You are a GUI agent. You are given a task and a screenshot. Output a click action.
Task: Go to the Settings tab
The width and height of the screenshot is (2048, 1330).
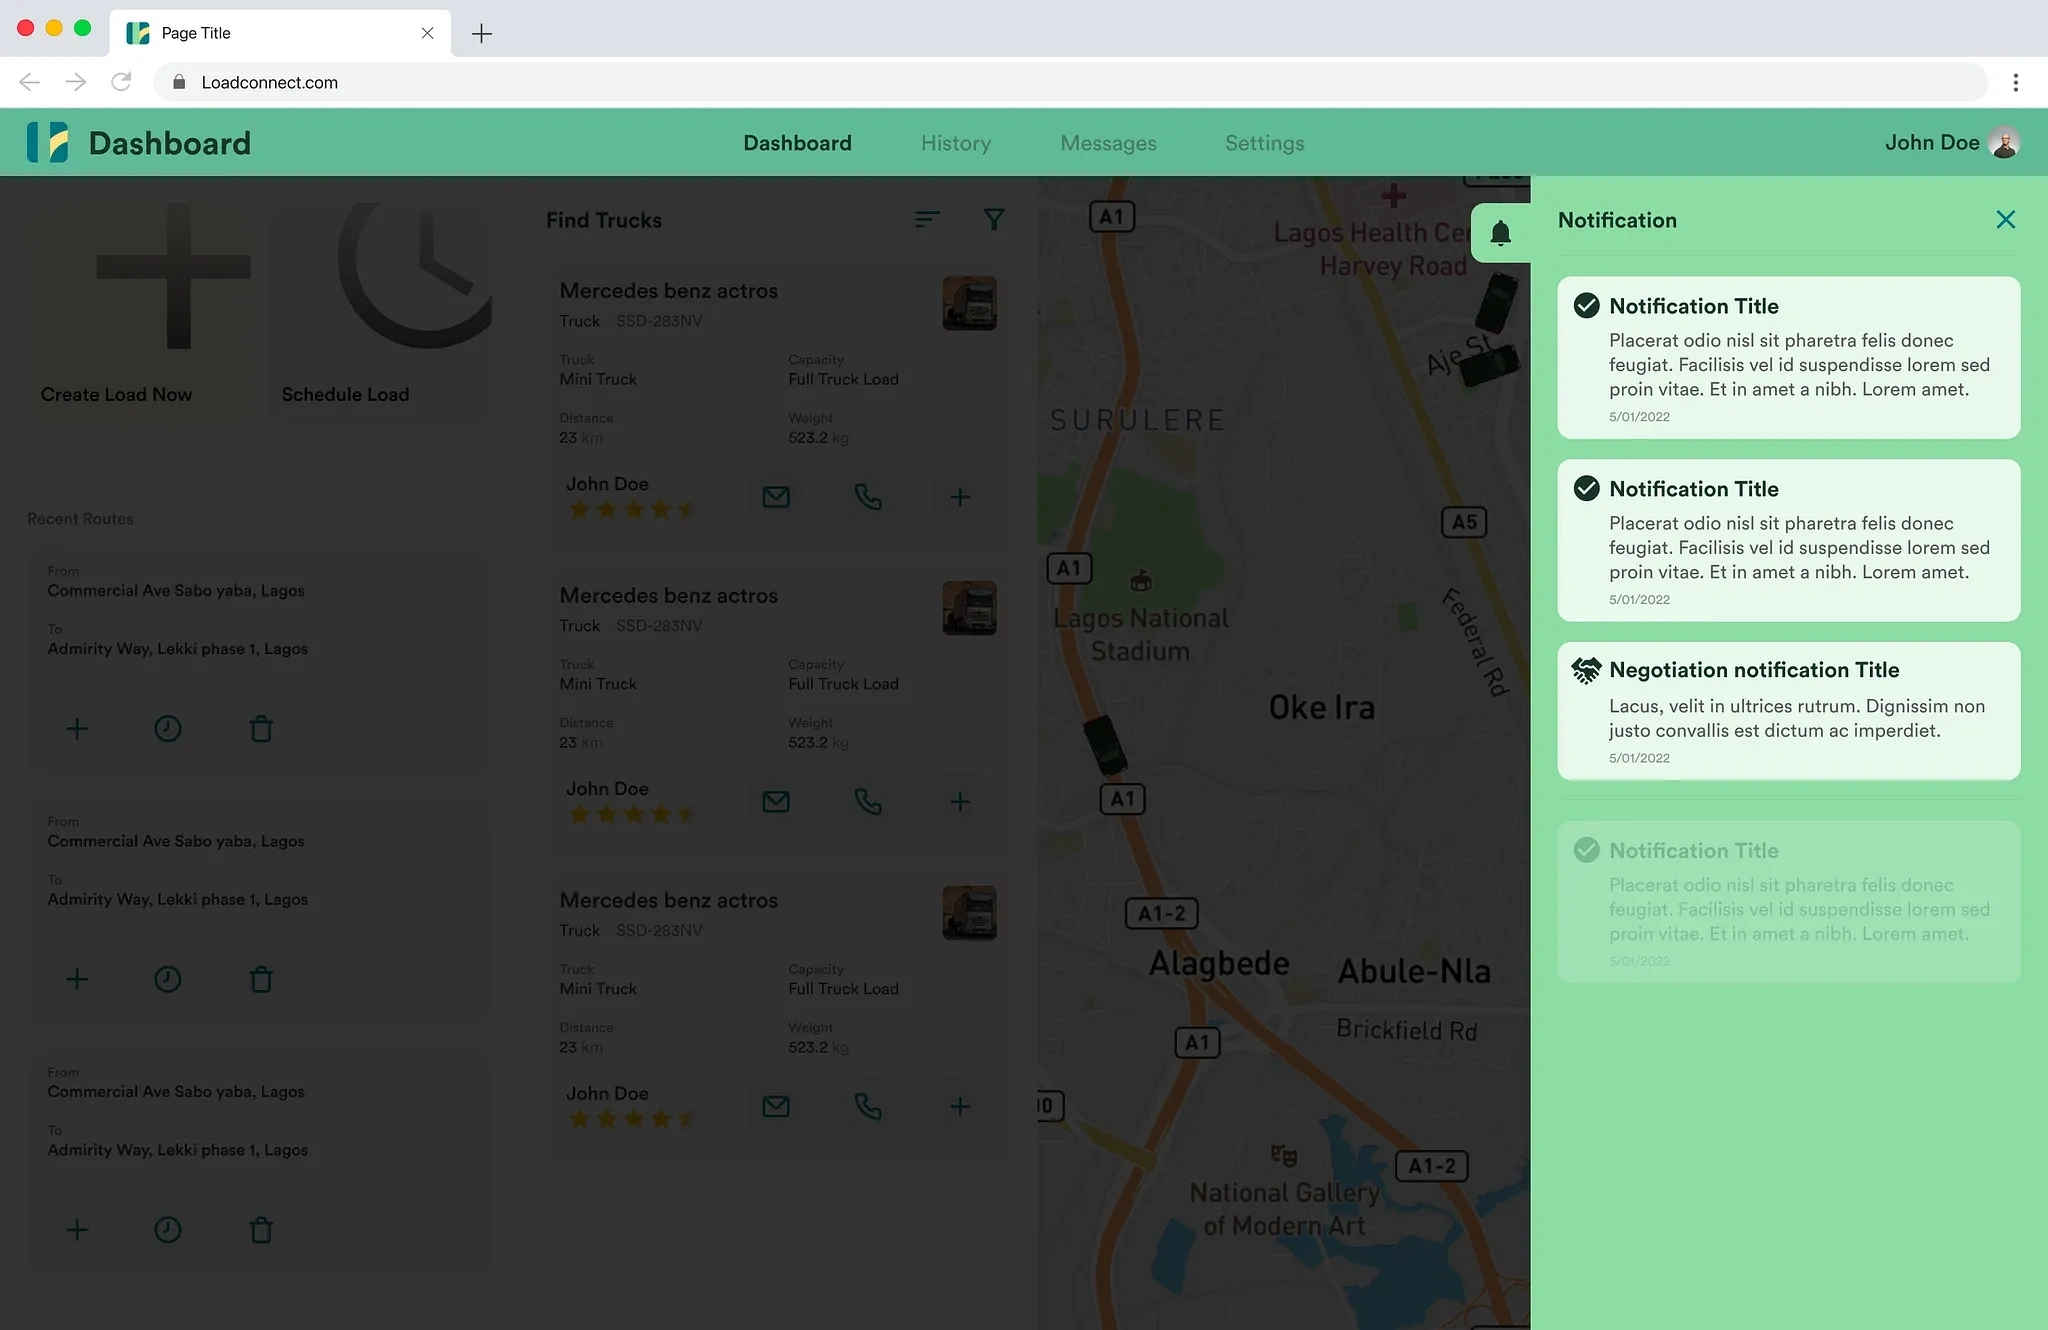click(x=1264, y=143)
